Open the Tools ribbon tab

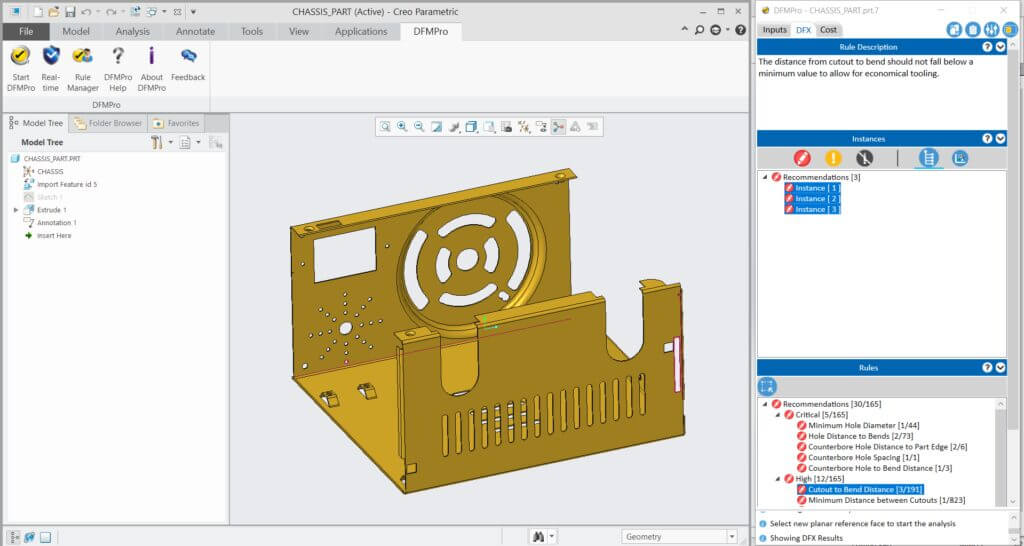click(252, 31)
